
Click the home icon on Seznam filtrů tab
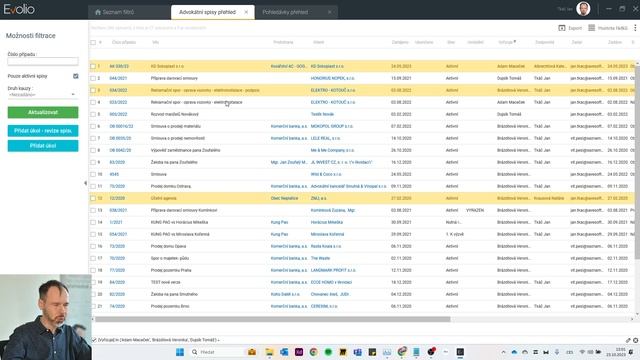pos(98,12)
